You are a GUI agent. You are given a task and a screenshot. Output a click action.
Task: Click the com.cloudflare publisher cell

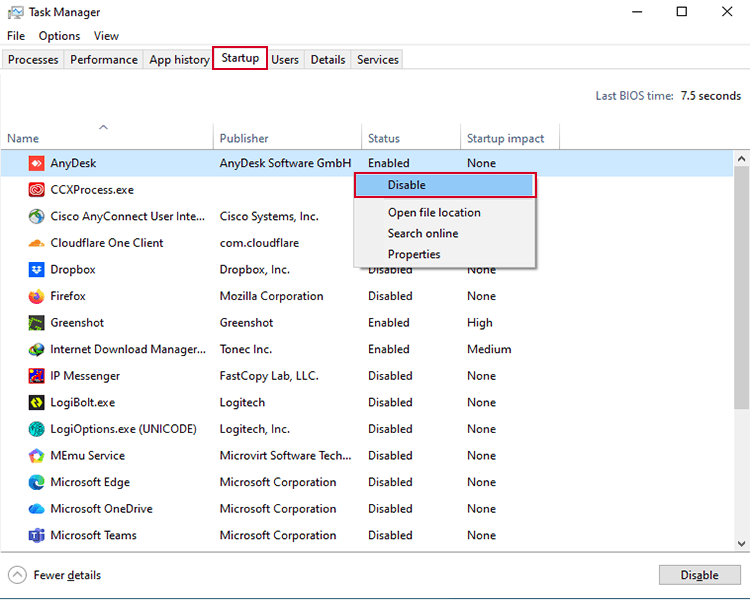(x=259, y=243)
